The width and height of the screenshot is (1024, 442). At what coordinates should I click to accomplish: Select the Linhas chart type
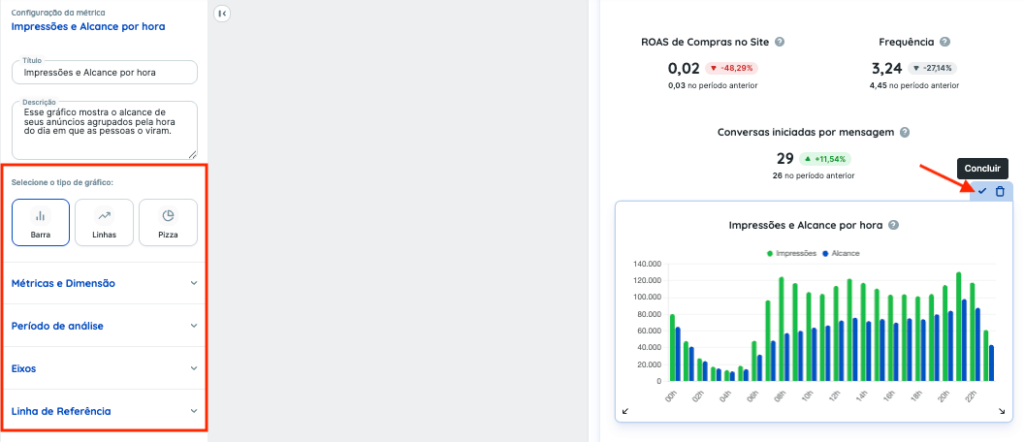[x=104, y=223]
